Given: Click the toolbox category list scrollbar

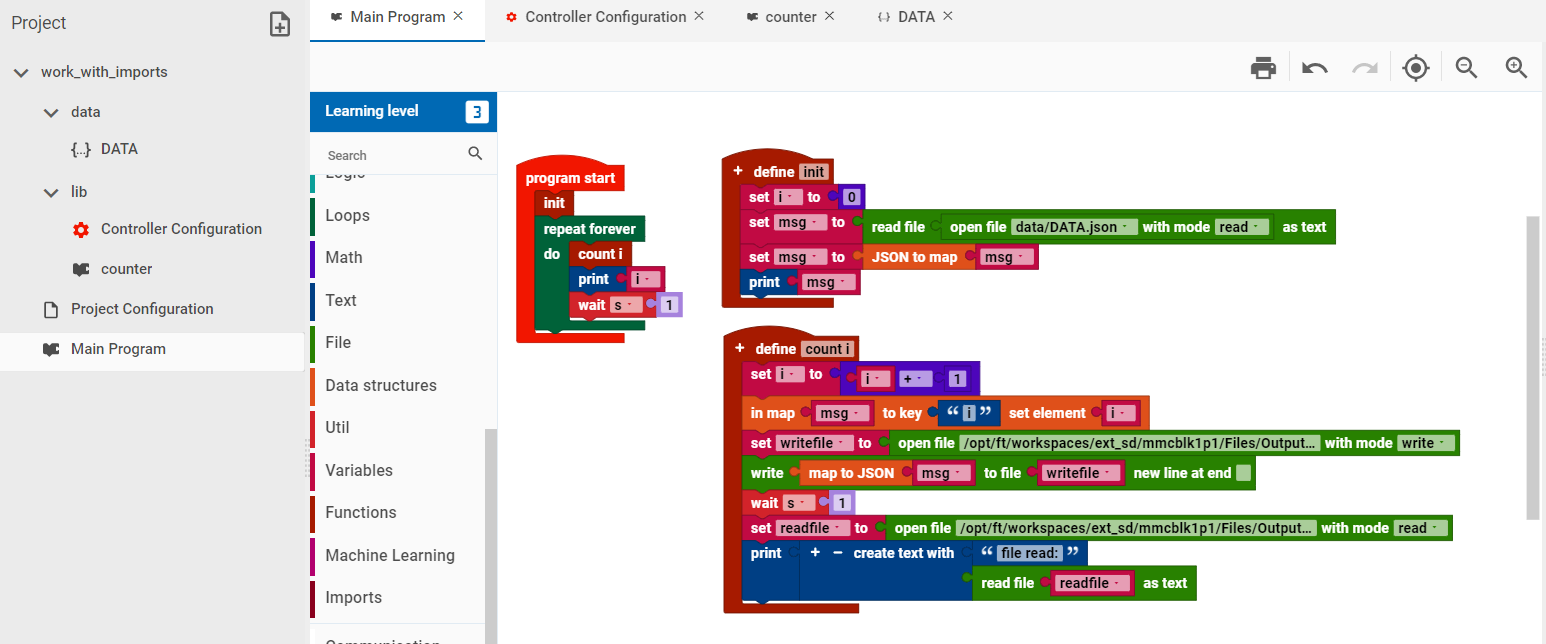Looking at the screenshot, I should (490, 536).
